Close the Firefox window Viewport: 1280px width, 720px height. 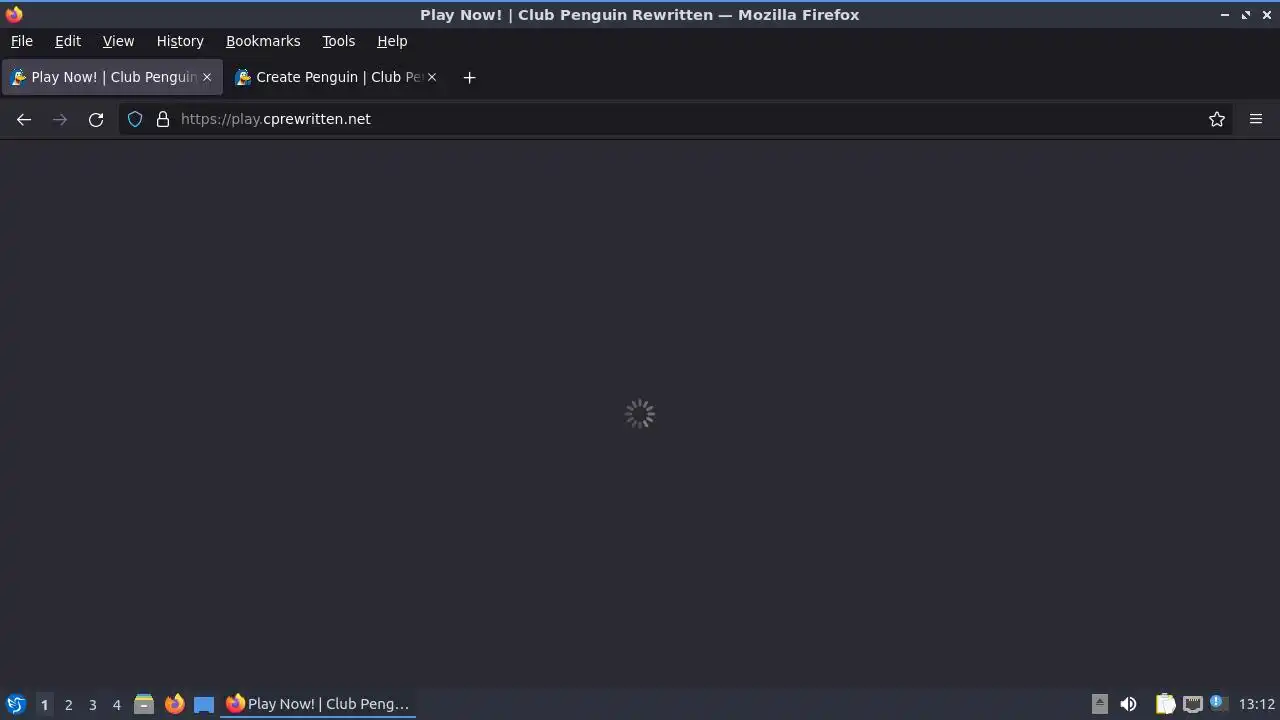coord(1266,15)
